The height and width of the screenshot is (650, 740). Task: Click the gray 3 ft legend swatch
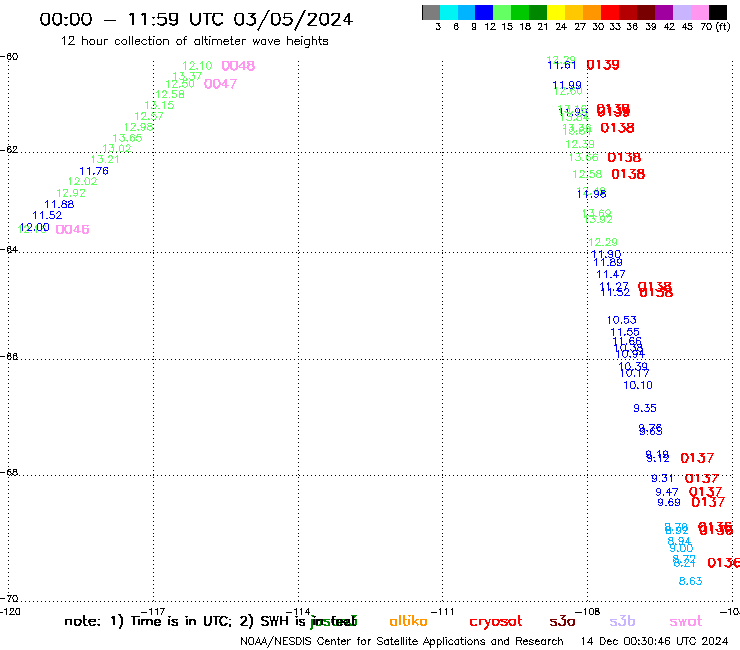pyautogui.click(x=431, y=12)
